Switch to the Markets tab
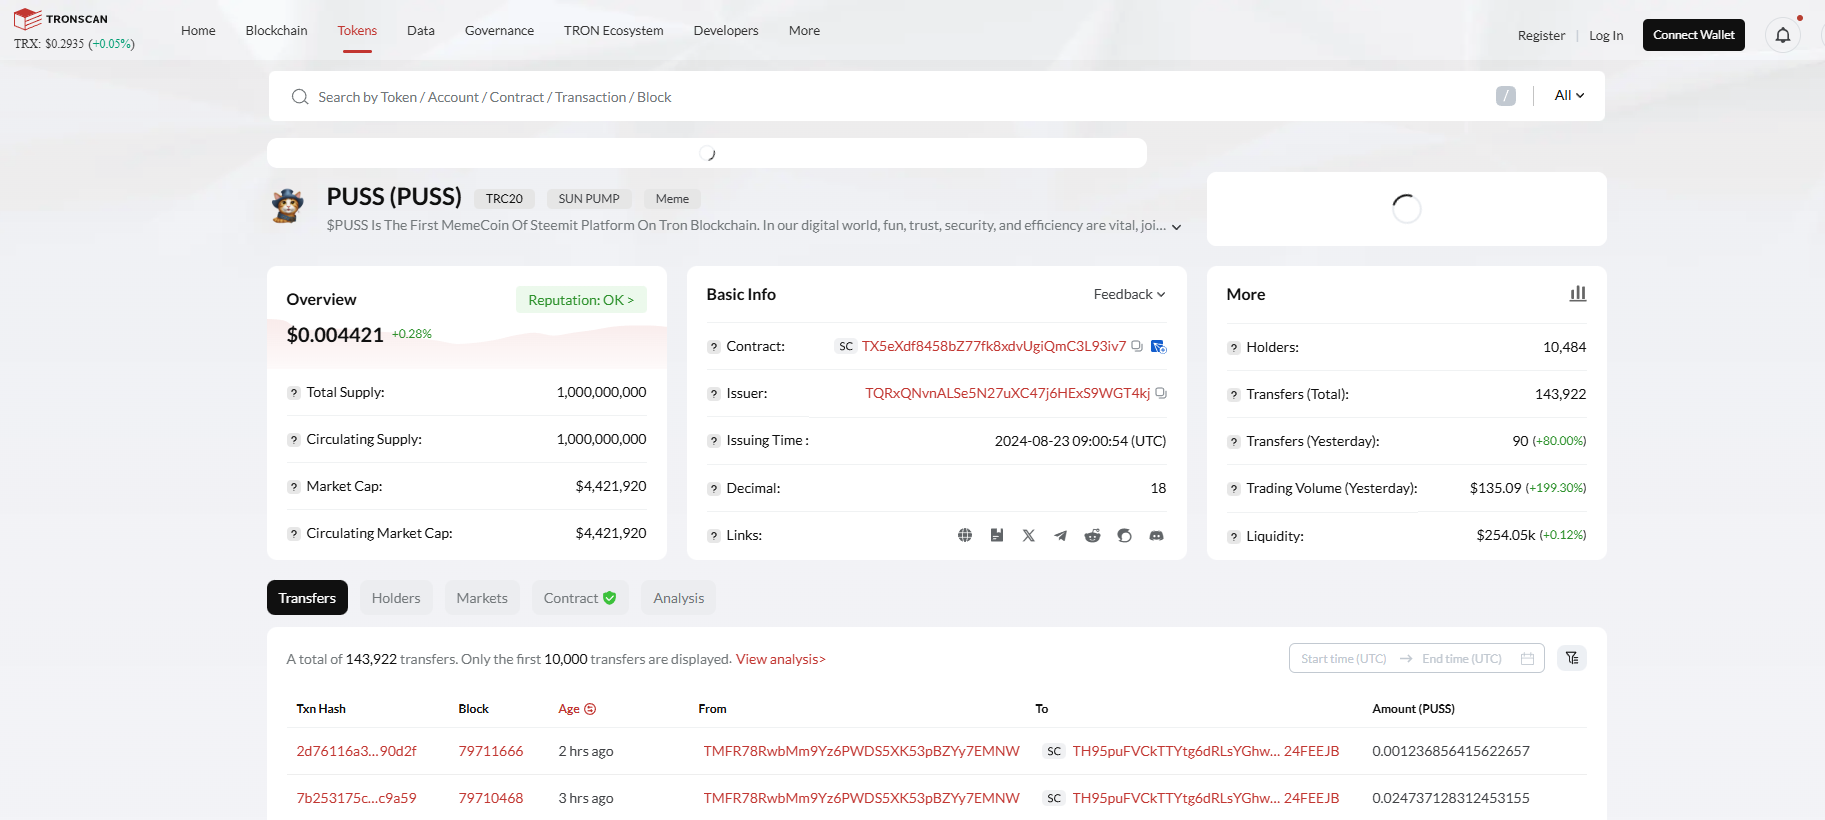 482,598
